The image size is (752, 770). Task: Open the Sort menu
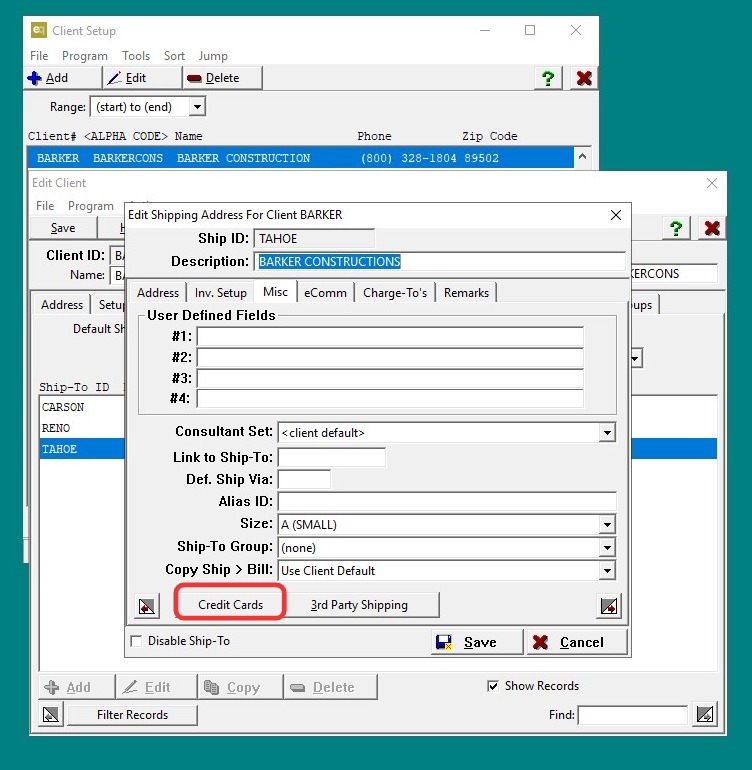(x=174, y=56)
